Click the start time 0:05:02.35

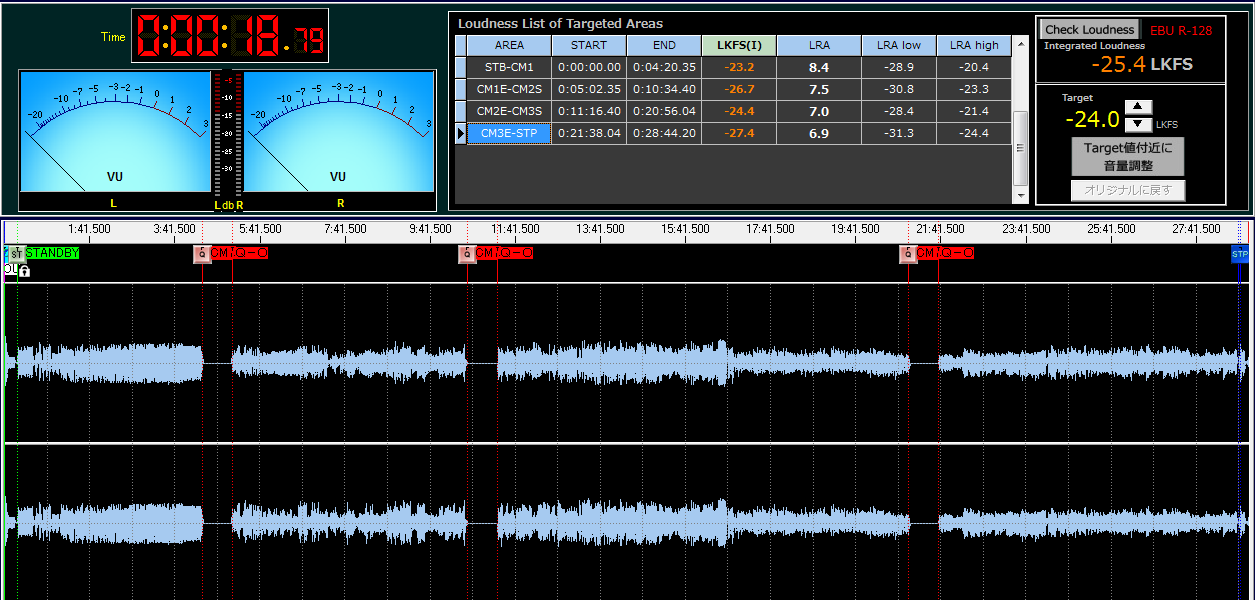589,89
